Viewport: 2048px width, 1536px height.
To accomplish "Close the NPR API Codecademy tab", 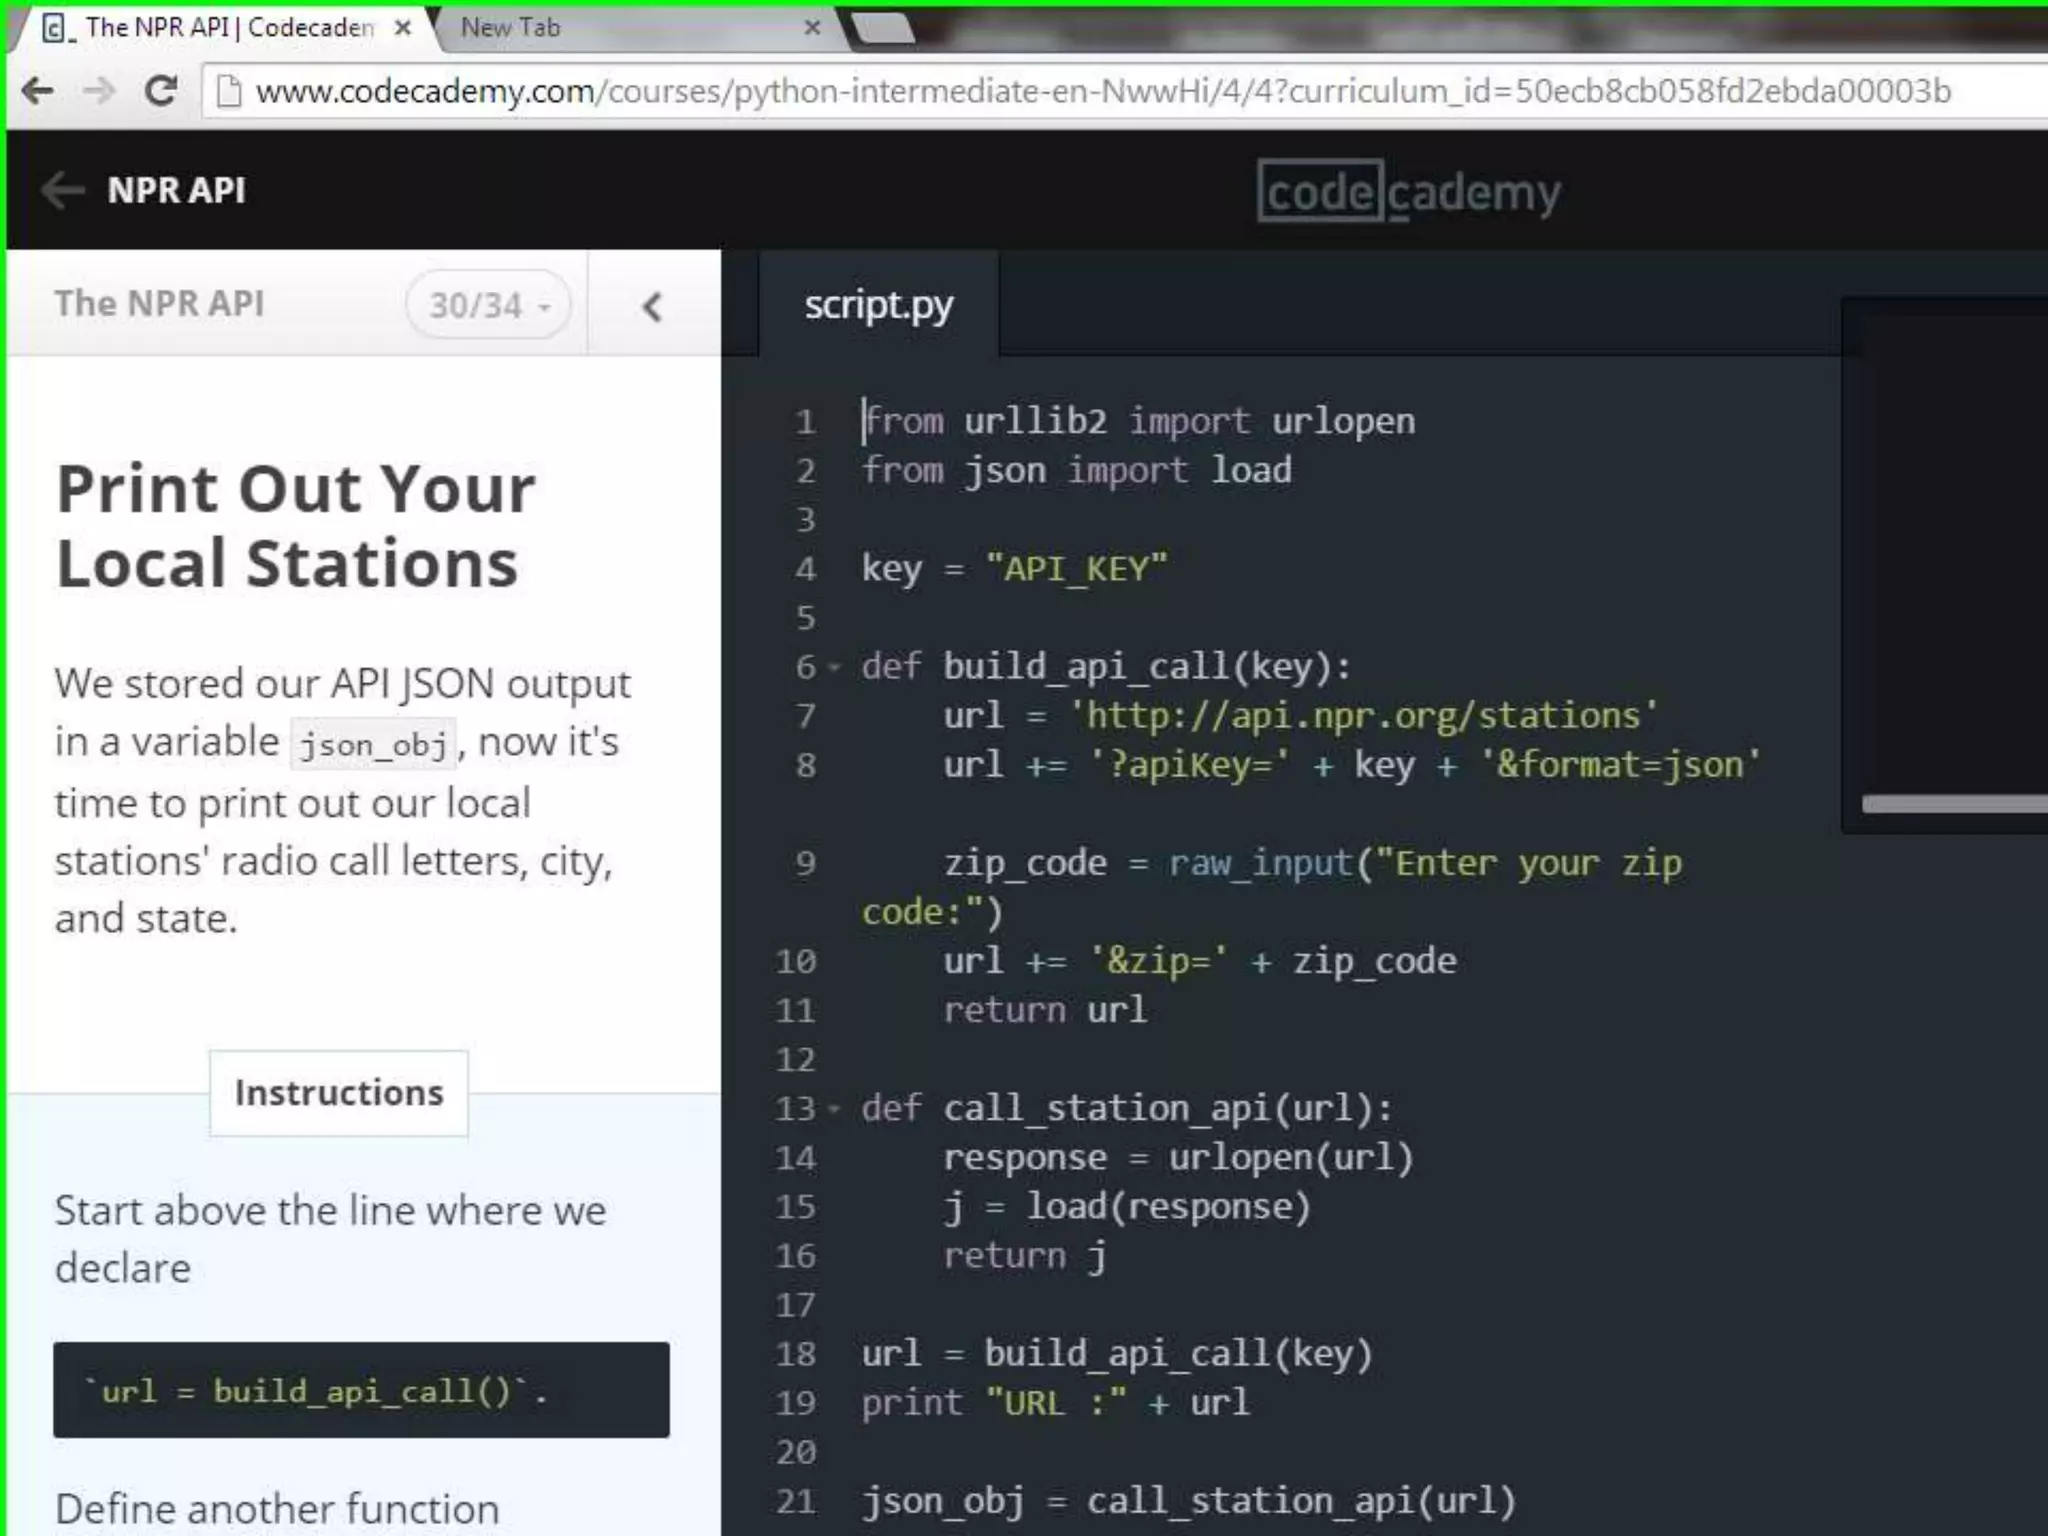I will (x=402, y=28).
